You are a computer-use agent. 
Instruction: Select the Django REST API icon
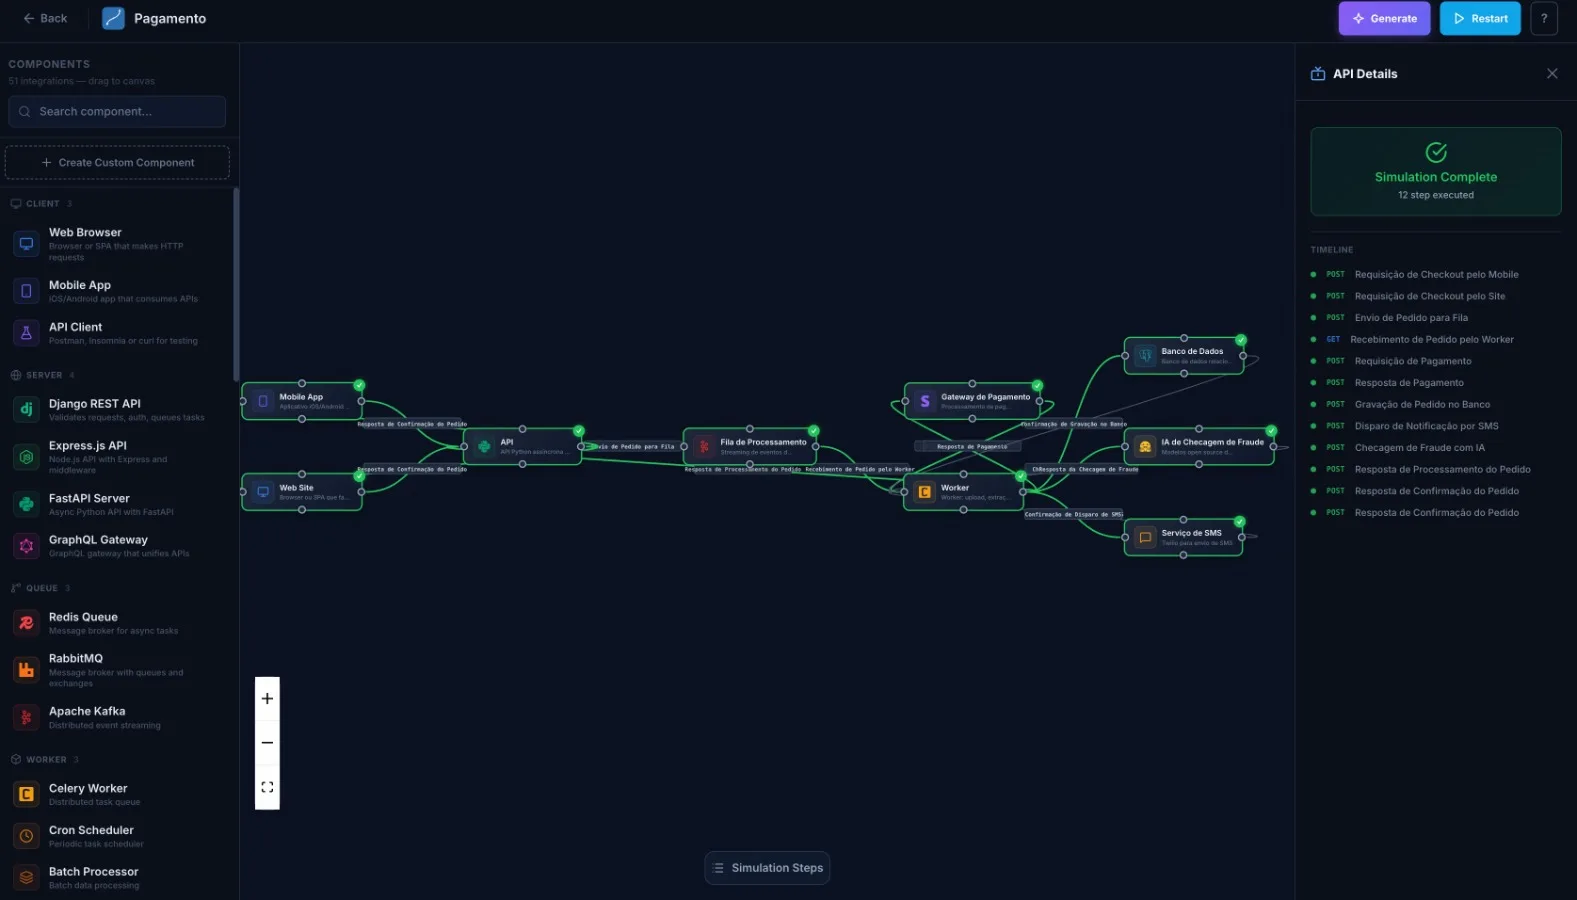coord(26,409)
